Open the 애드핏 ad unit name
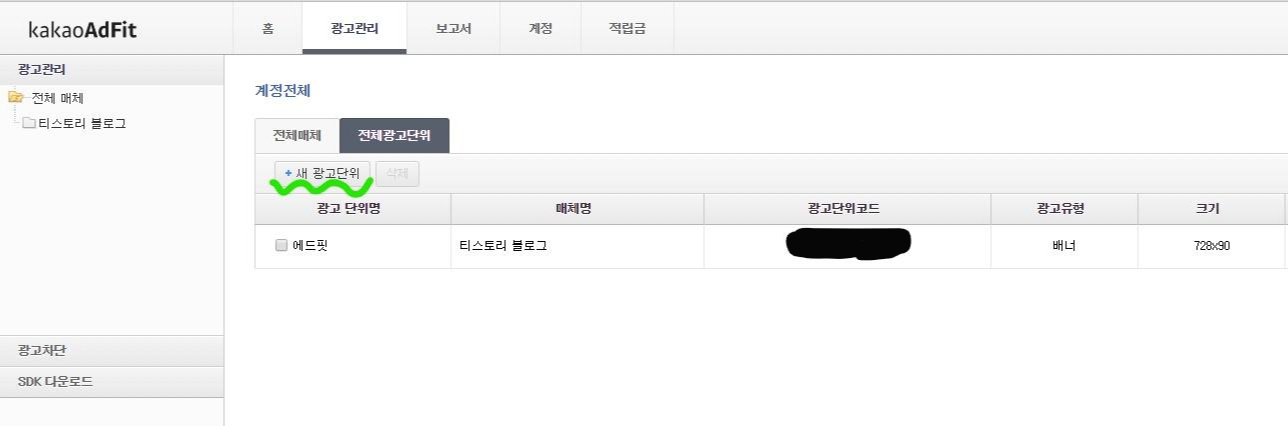Image resolution: width=1288 pixels, height=426 pixels. 310,246
